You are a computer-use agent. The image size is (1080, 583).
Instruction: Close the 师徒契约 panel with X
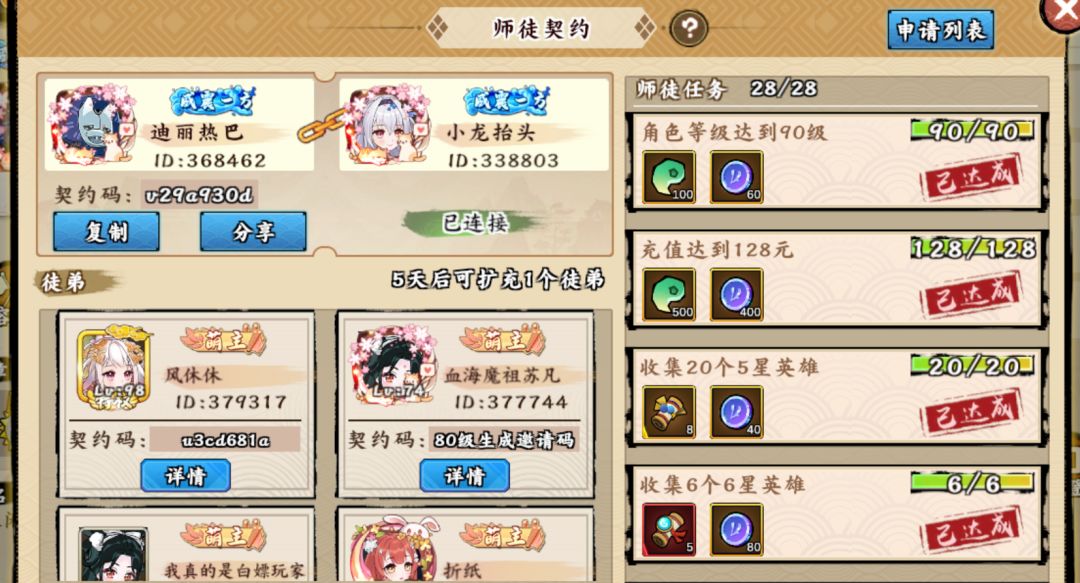point(1062,12)
